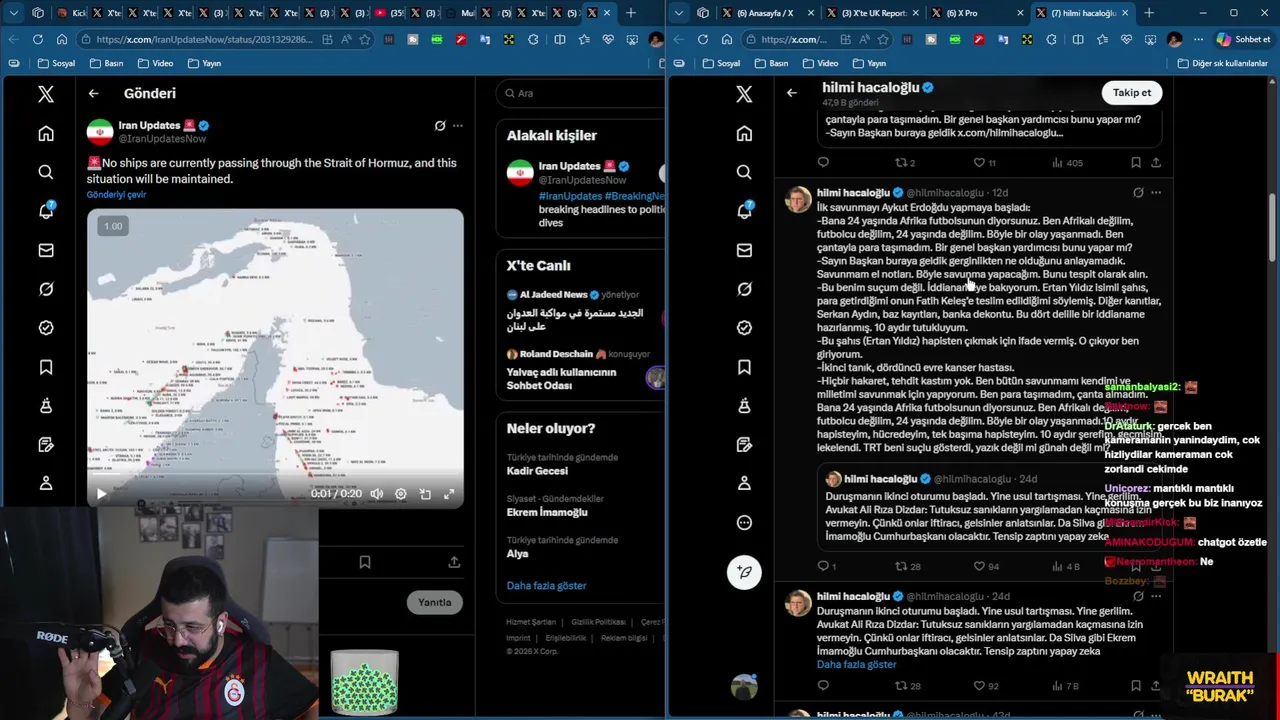Click the Ara search field
Image resolution: width=1280 pixels, height=720 pixels.
[580, 93]
